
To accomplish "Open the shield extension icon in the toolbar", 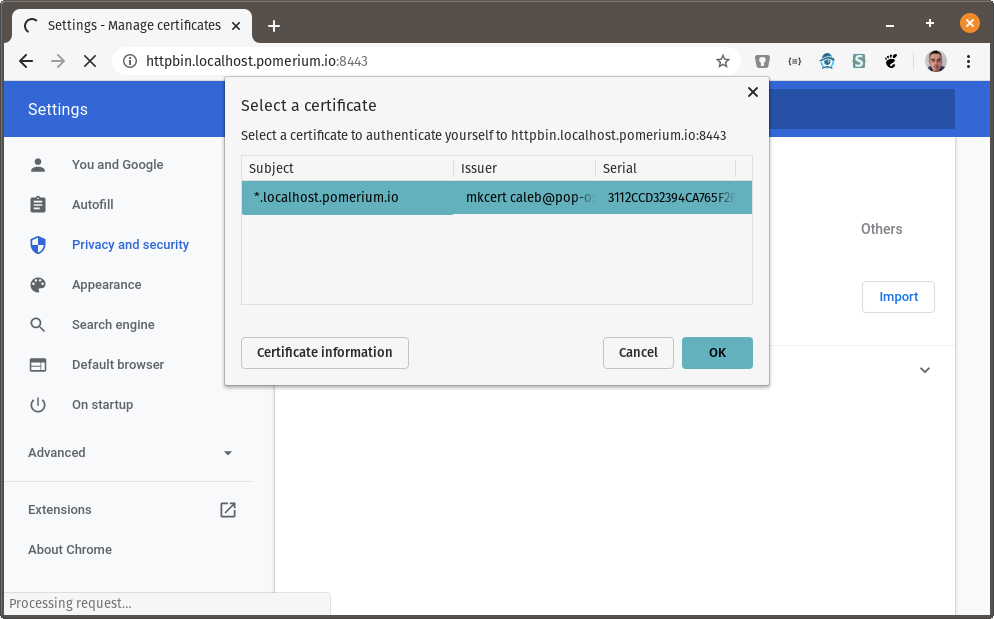I will 762,61.
